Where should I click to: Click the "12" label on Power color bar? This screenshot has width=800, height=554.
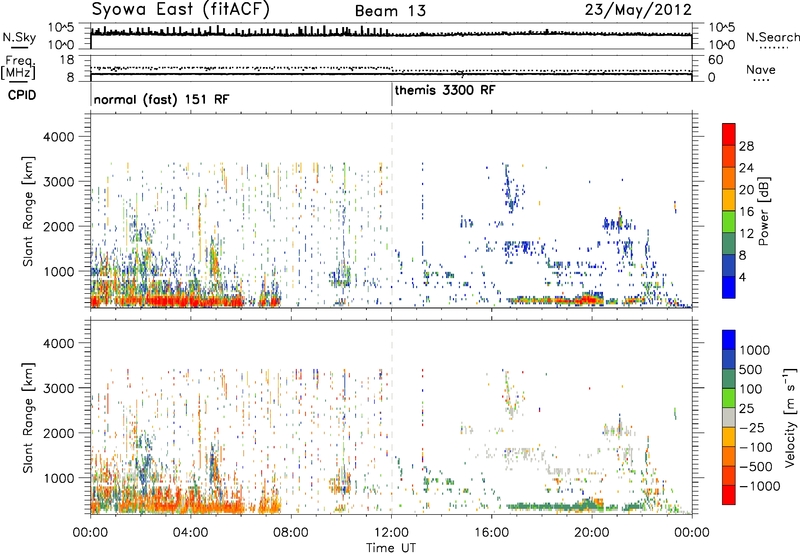click(x=746, y=234)
